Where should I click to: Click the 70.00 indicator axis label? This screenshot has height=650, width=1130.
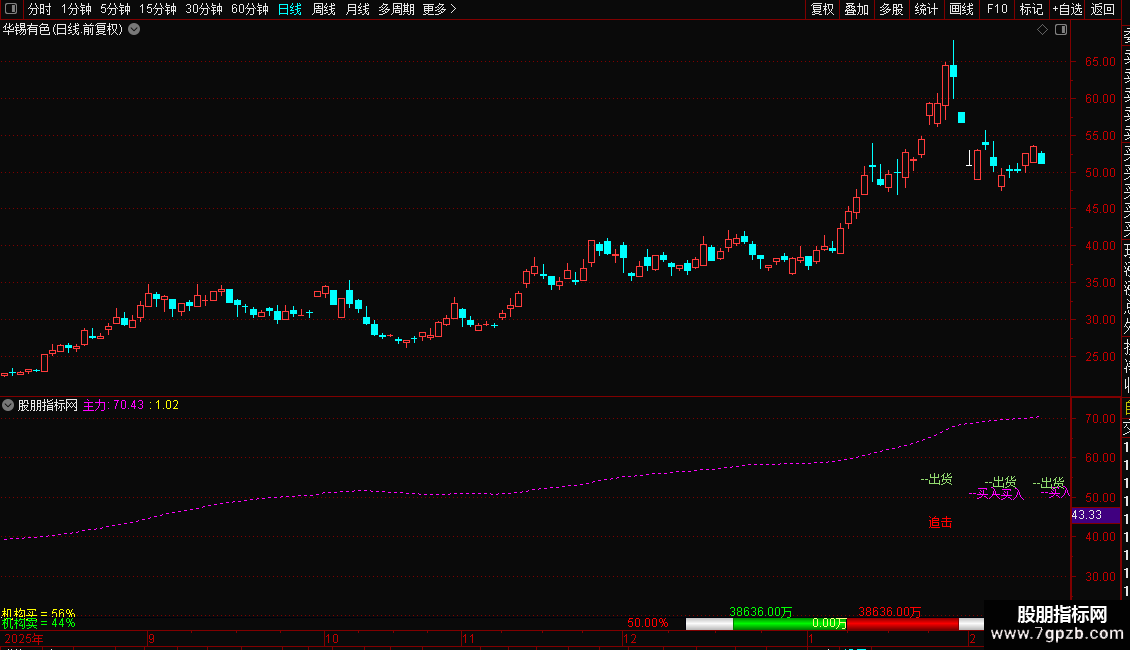click(1100, 419)
